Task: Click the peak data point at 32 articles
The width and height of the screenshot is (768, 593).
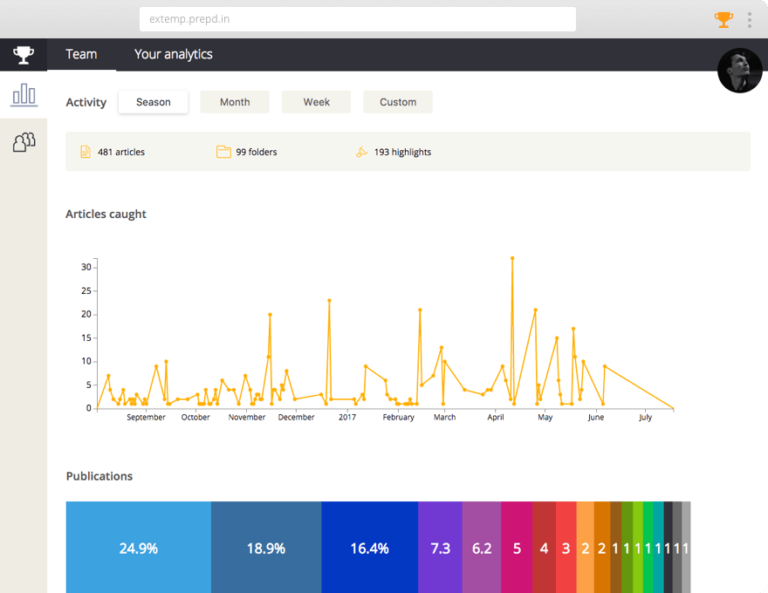Action: click(512, 258)
